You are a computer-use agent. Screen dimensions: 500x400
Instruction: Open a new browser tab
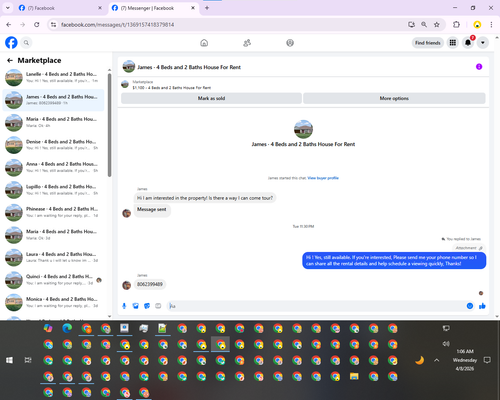coord(207,8)
